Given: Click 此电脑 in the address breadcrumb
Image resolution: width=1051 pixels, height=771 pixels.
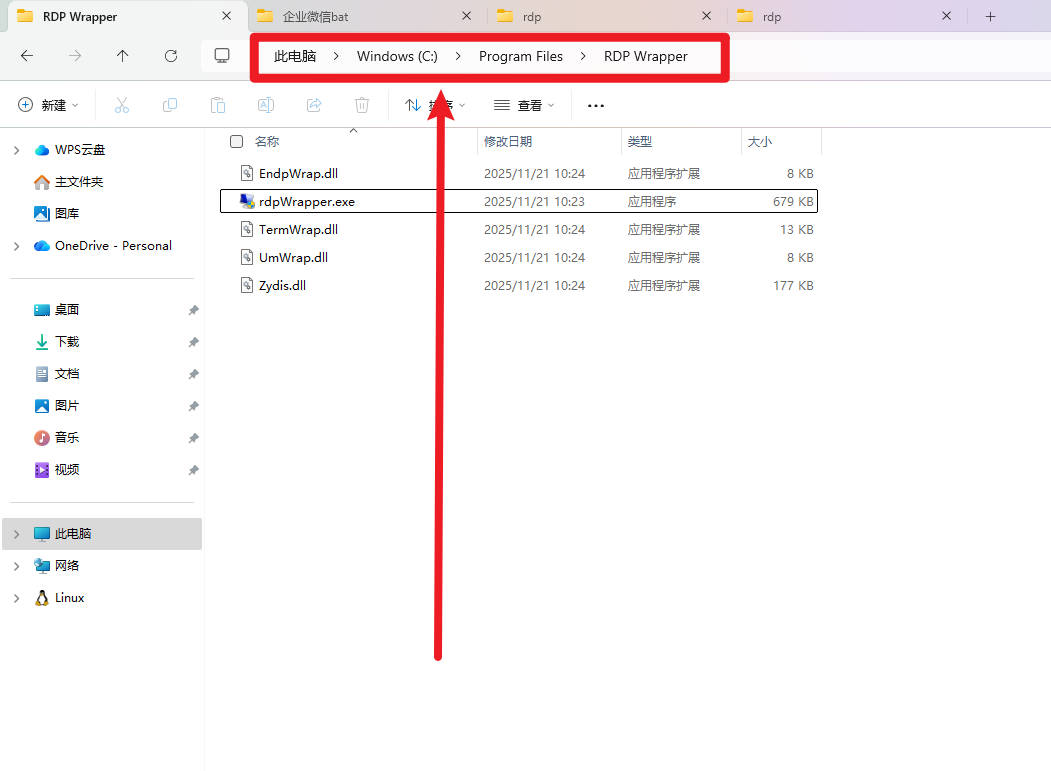Looking at the screenshot, I should click(295, 56).
